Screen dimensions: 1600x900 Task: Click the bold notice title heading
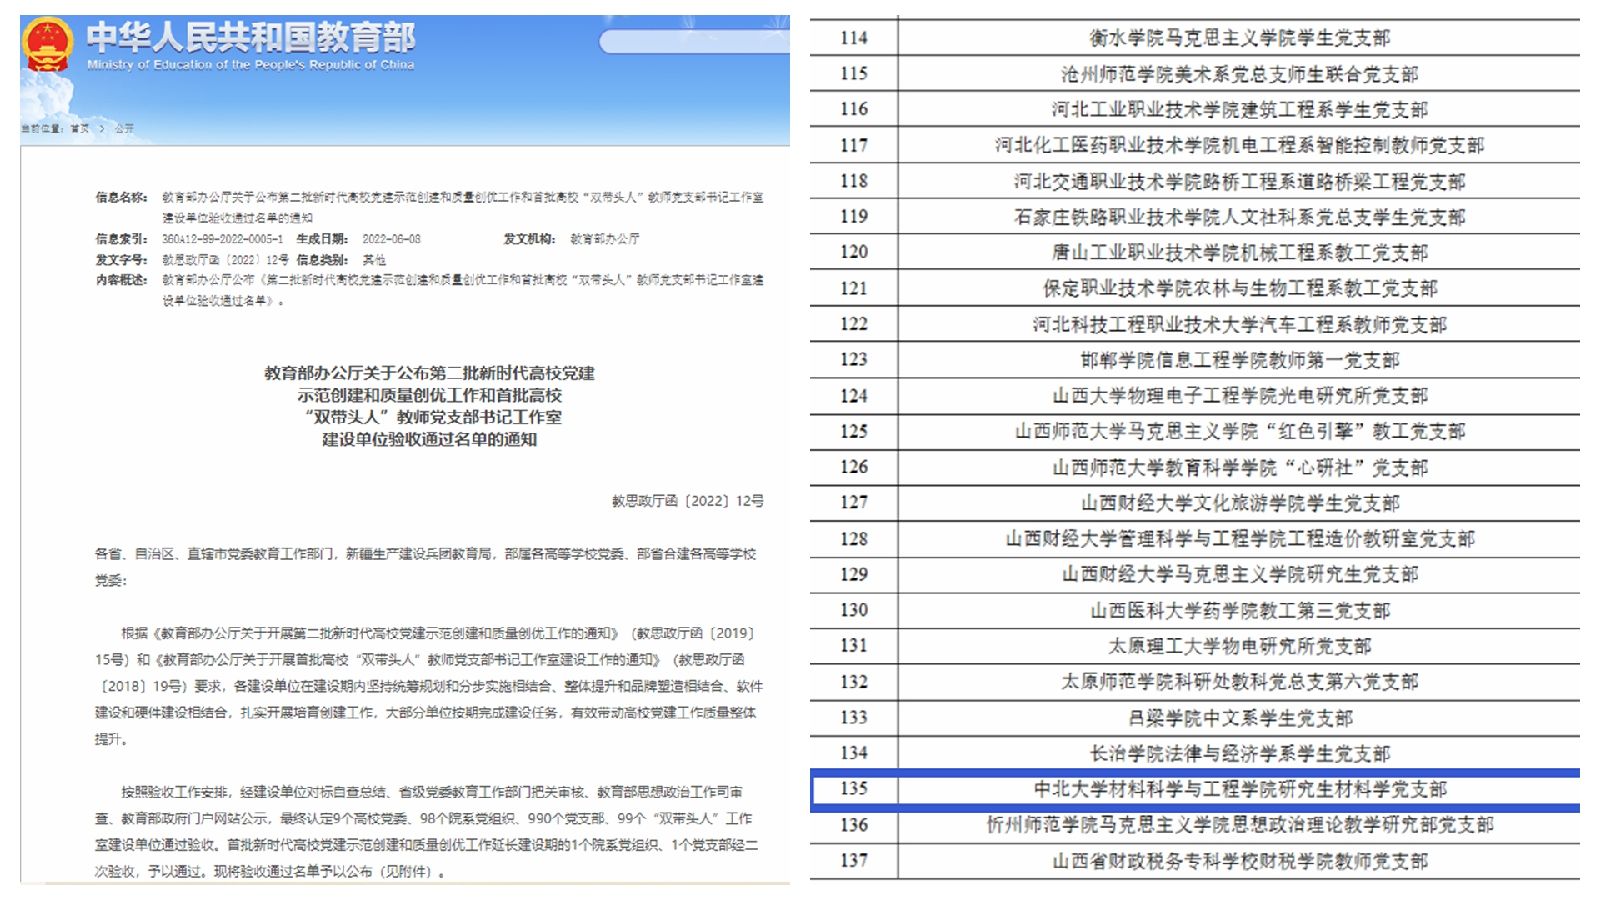[x=429, y=406]
